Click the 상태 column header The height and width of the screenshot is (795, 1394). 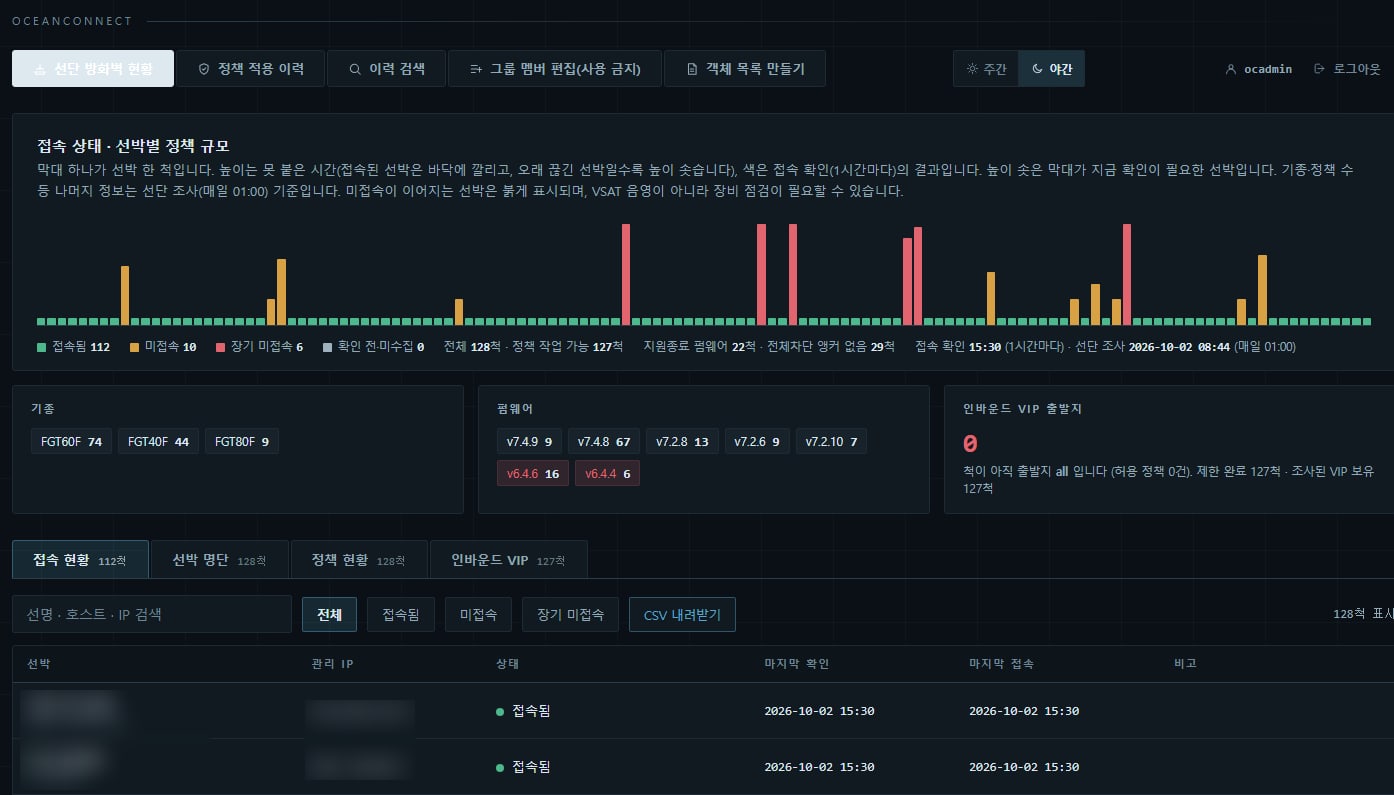point(507,664)
